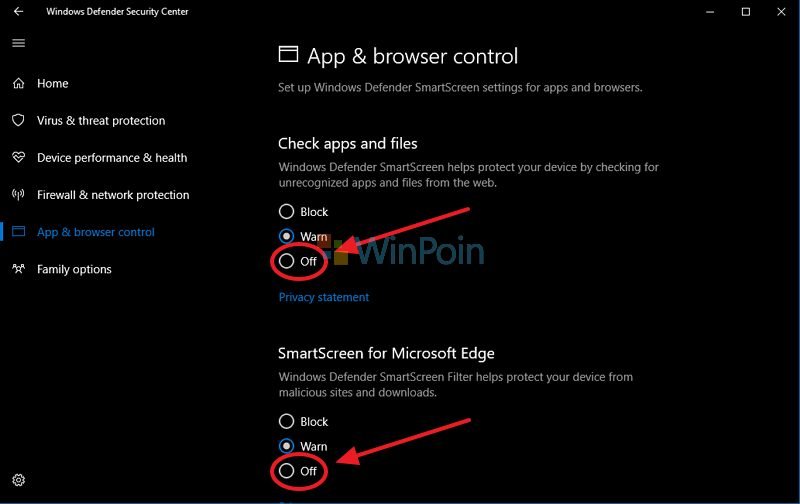Click the Firewall network signal icon
The height and width of the screenshot is (504, 800).
coord(18,195)
